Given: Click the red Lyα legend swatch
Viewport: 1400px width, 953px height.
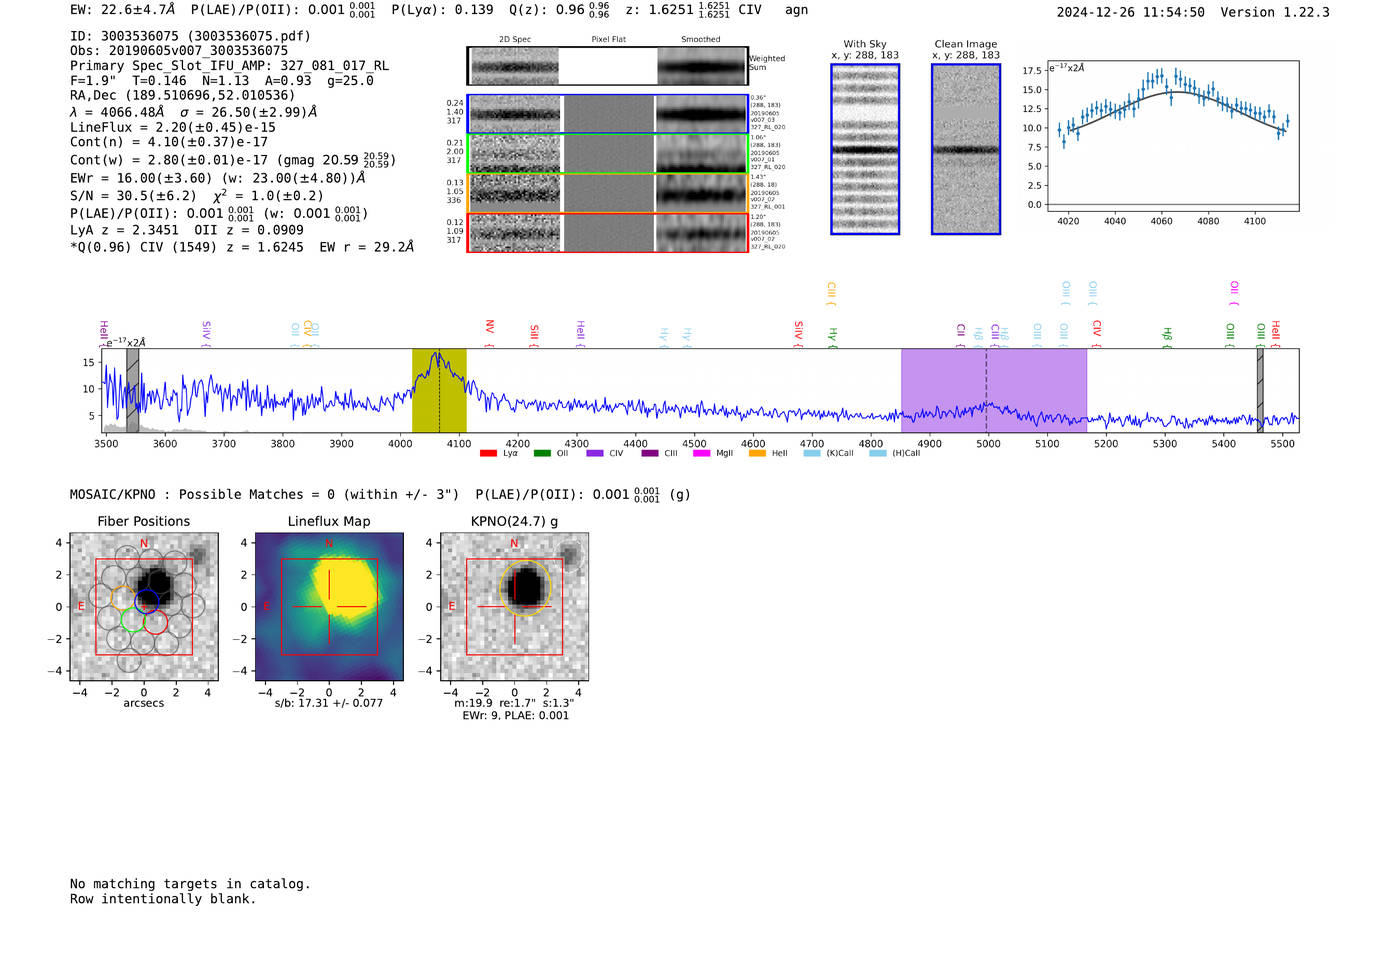Looking at the screenshot, I should (x=488, y=453).
